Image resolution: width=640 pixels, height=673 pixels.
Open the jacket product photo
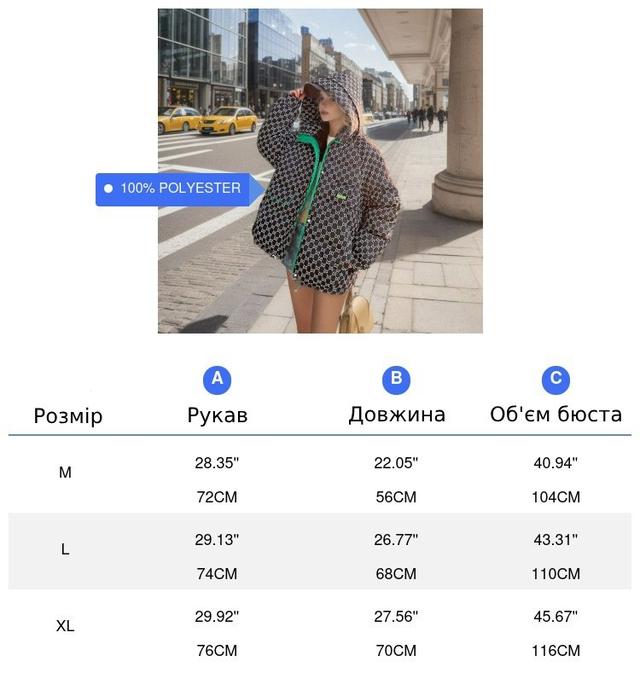coord(320,170)
